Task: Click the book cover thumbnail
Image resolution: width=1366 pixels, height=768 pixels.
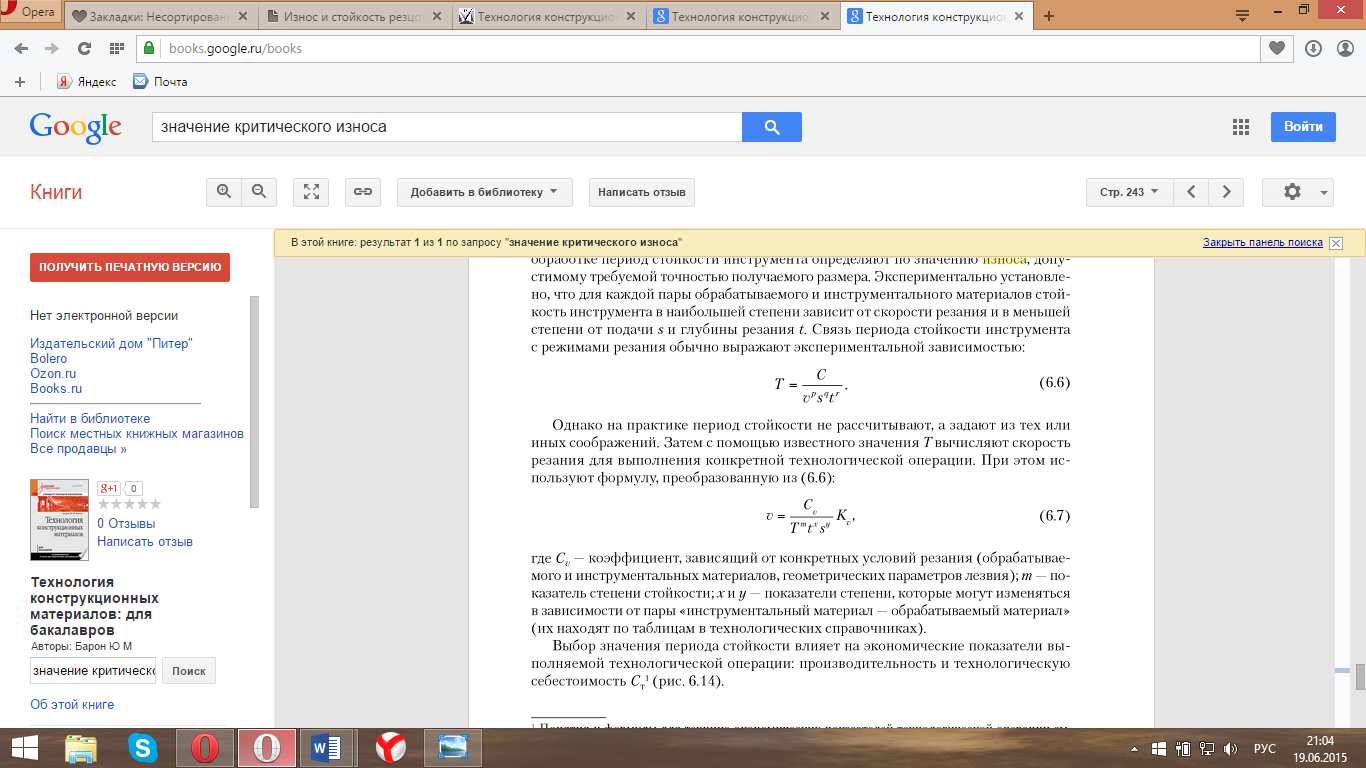Action: [x=59, y=519]
